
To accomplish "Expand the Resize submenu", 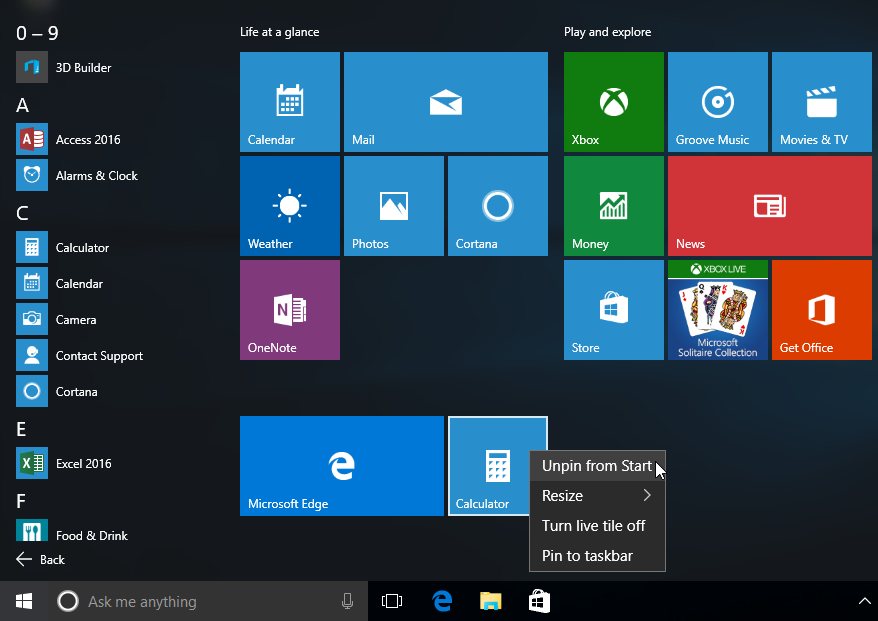I will [597, 496].
